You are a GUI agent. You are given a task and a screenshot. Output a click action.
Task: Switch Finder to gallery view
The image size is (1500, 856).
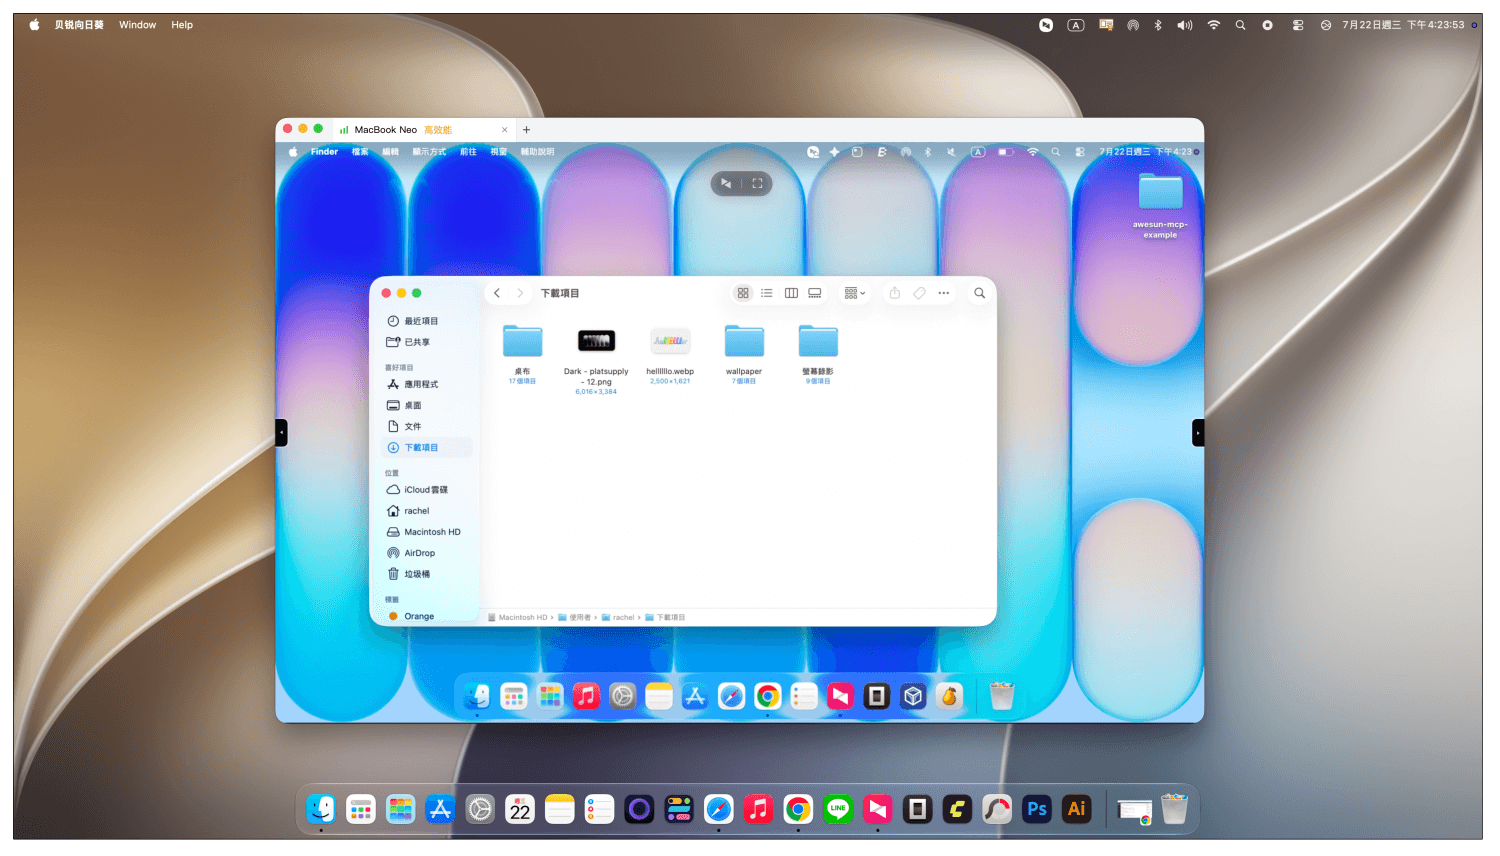815,293
